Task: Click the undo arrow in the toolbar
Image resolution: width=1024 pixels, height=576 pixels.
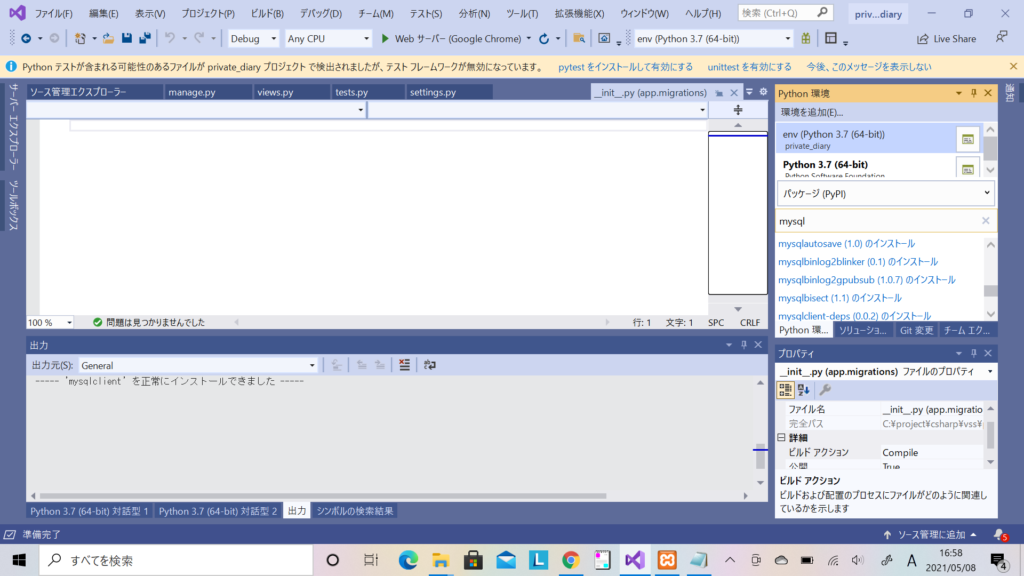Action: [x=170, y=39]
